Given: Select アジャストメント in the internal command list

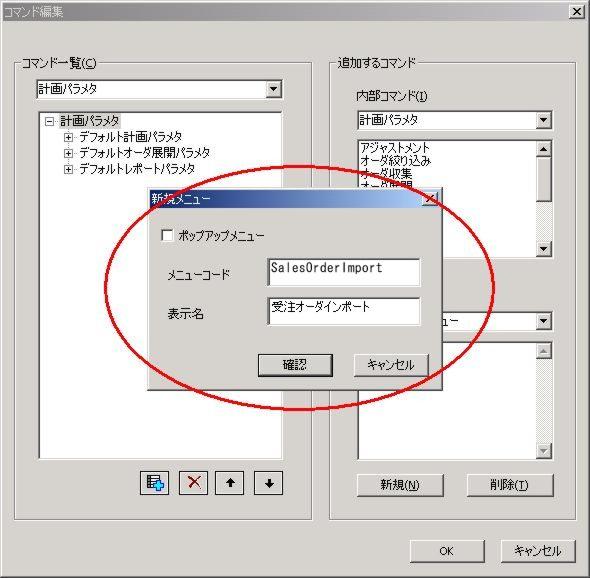Looking at the screenshot, I should [395, 147].
